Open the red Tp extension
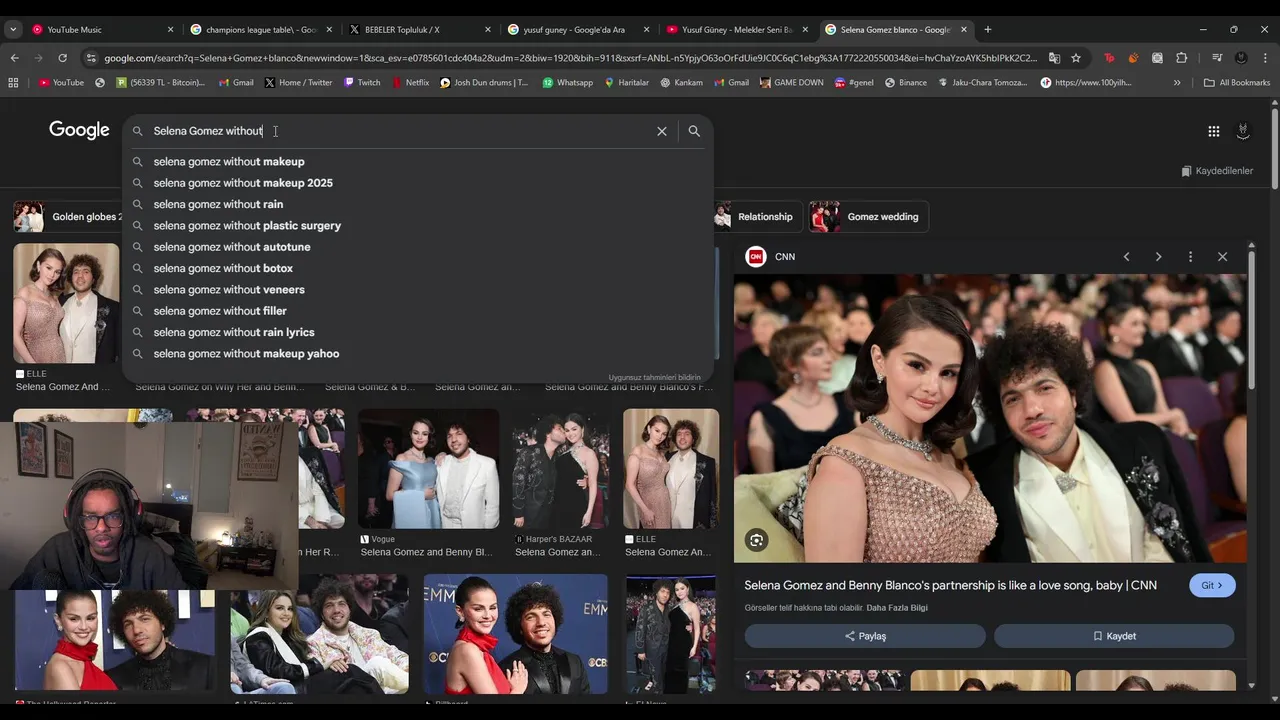The image size is (1280, 720). pos(1109,58)
